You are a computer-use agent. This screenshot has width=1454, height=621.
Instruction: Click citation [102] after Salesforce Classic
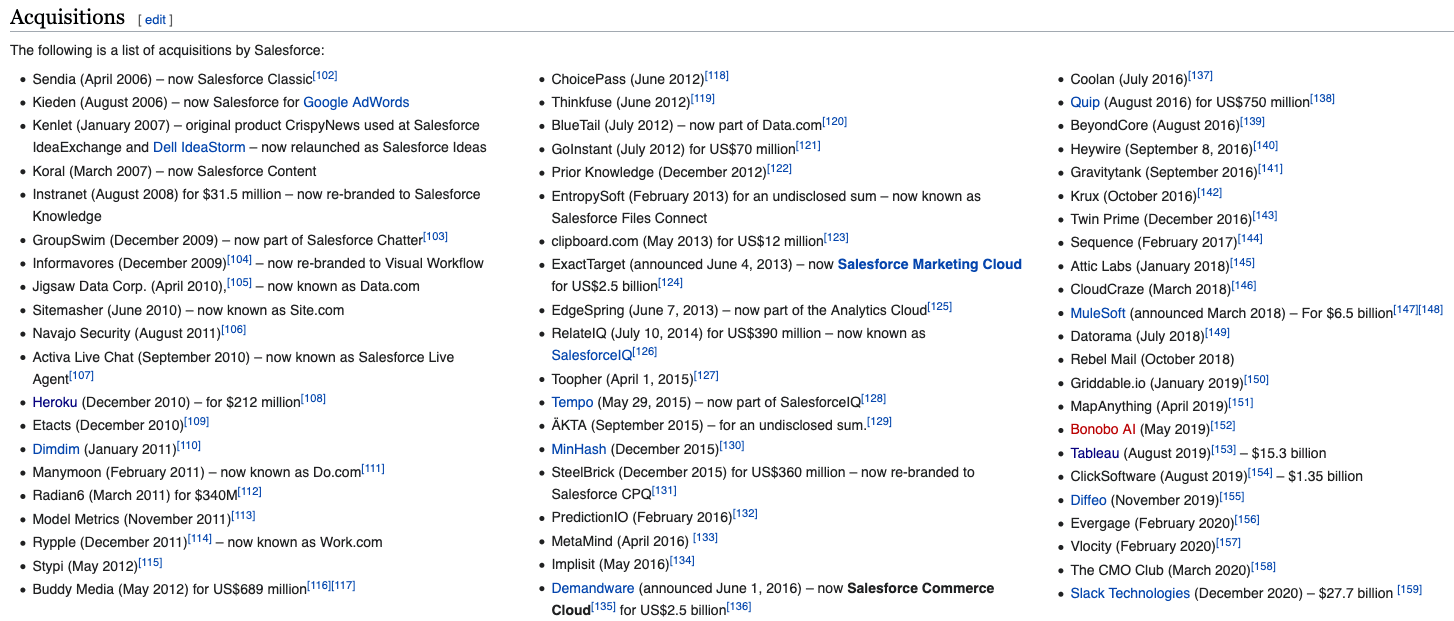(325, 75)
